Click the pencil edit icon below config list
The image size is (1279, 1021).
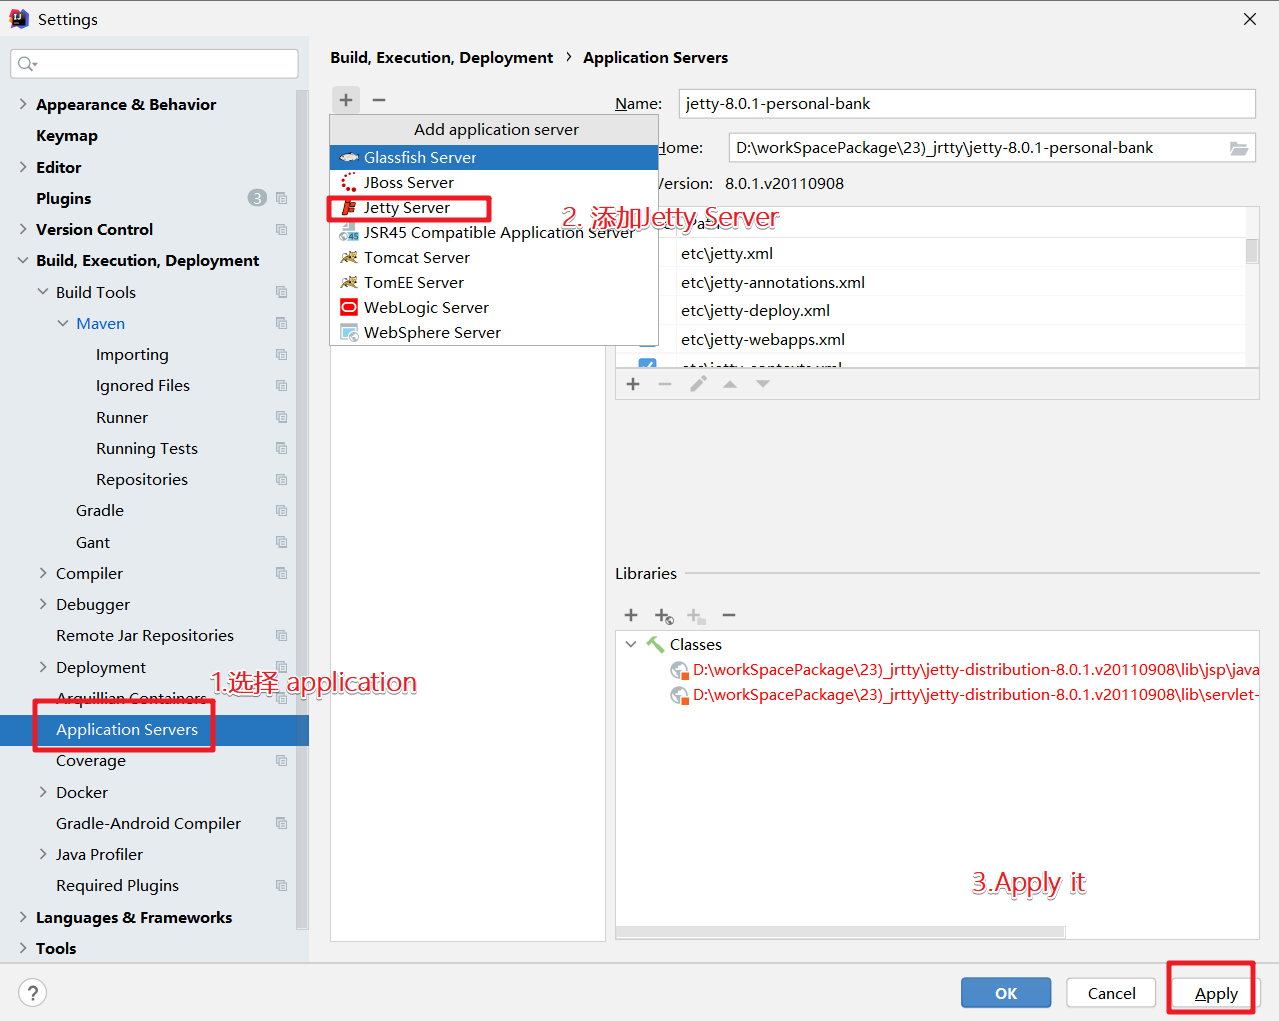coord(698,384)
